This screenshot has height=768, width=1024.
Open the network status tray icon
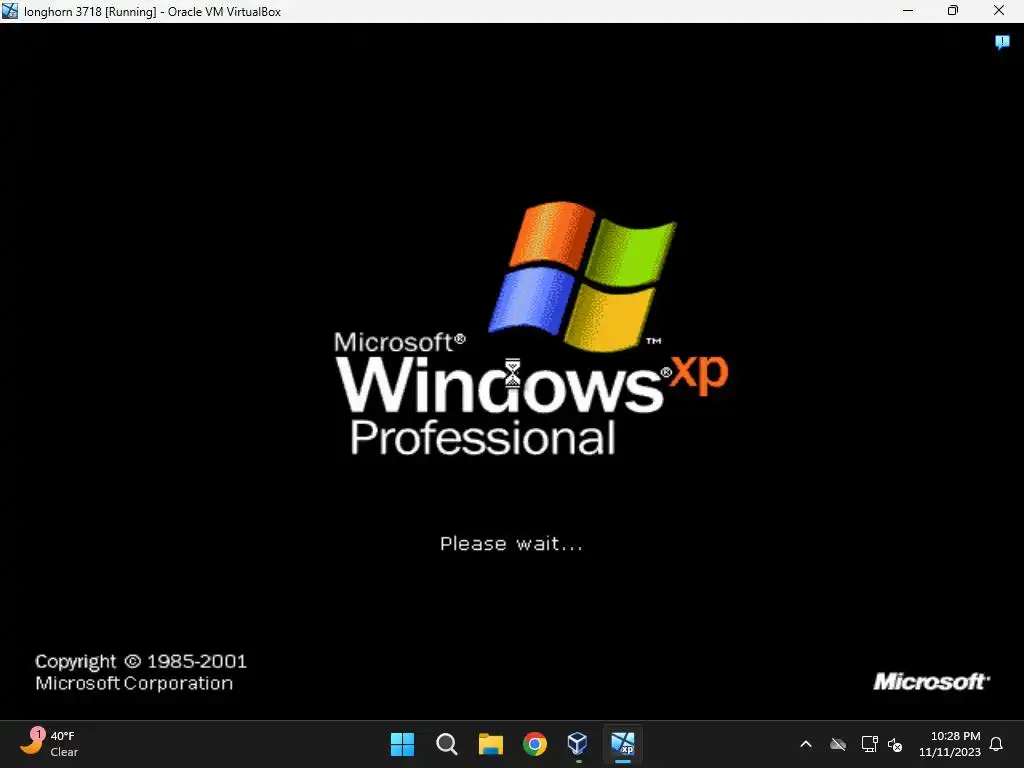869,744
